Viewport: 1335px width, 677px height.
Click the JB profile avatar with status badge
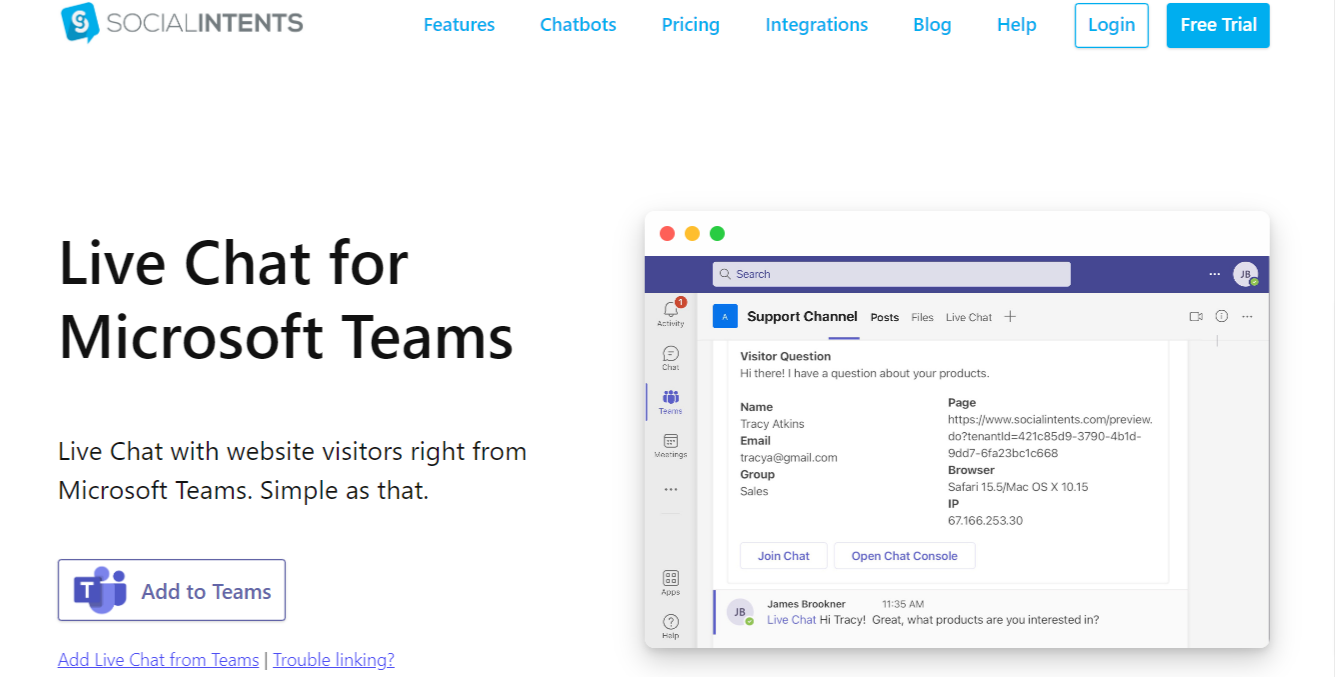click(x=1246, y=273)
